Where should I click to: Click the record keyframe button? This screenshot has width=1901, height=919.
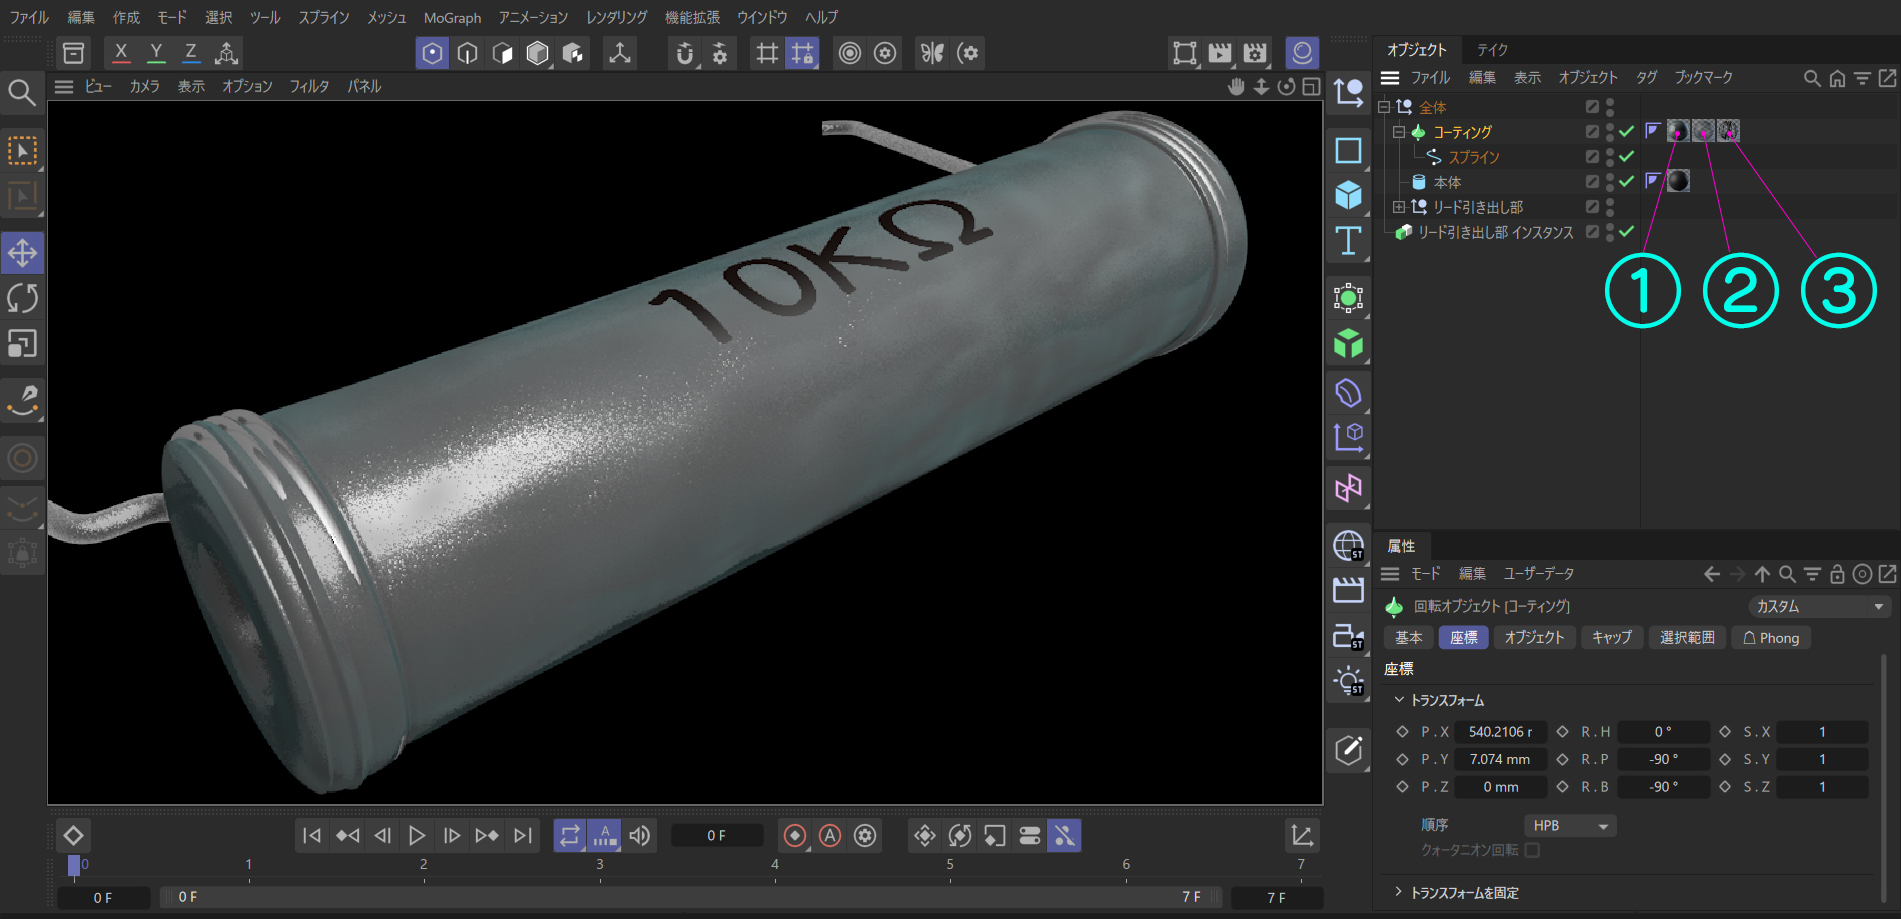(795, 836)
